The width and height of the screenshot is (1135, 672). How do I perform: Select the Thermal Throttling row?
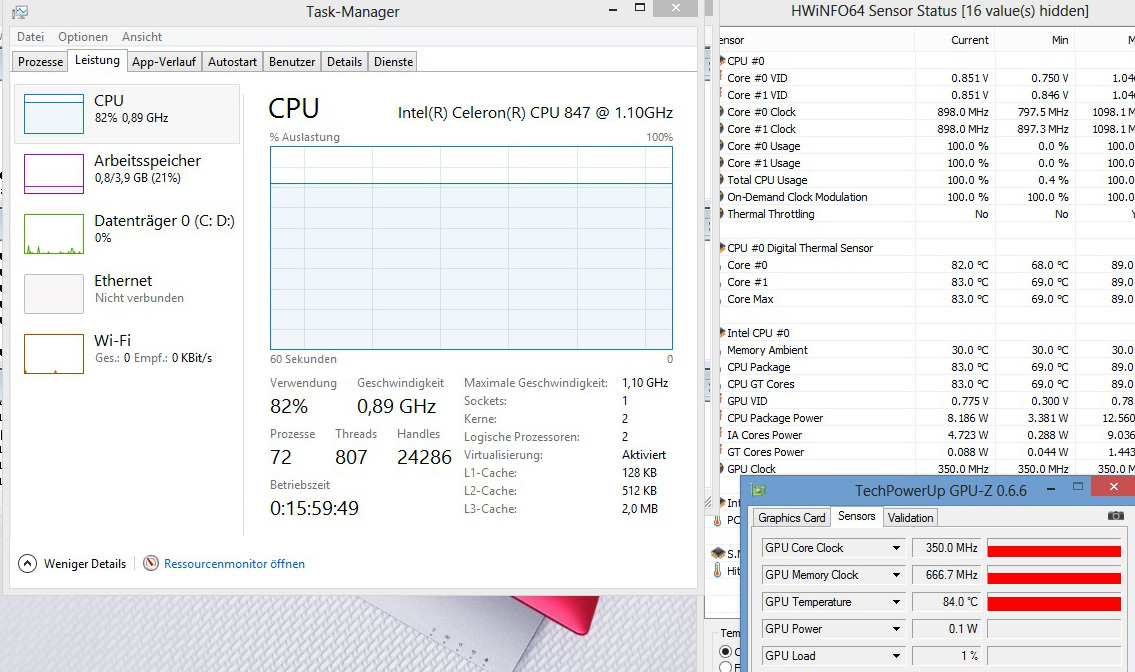[927, 214]
